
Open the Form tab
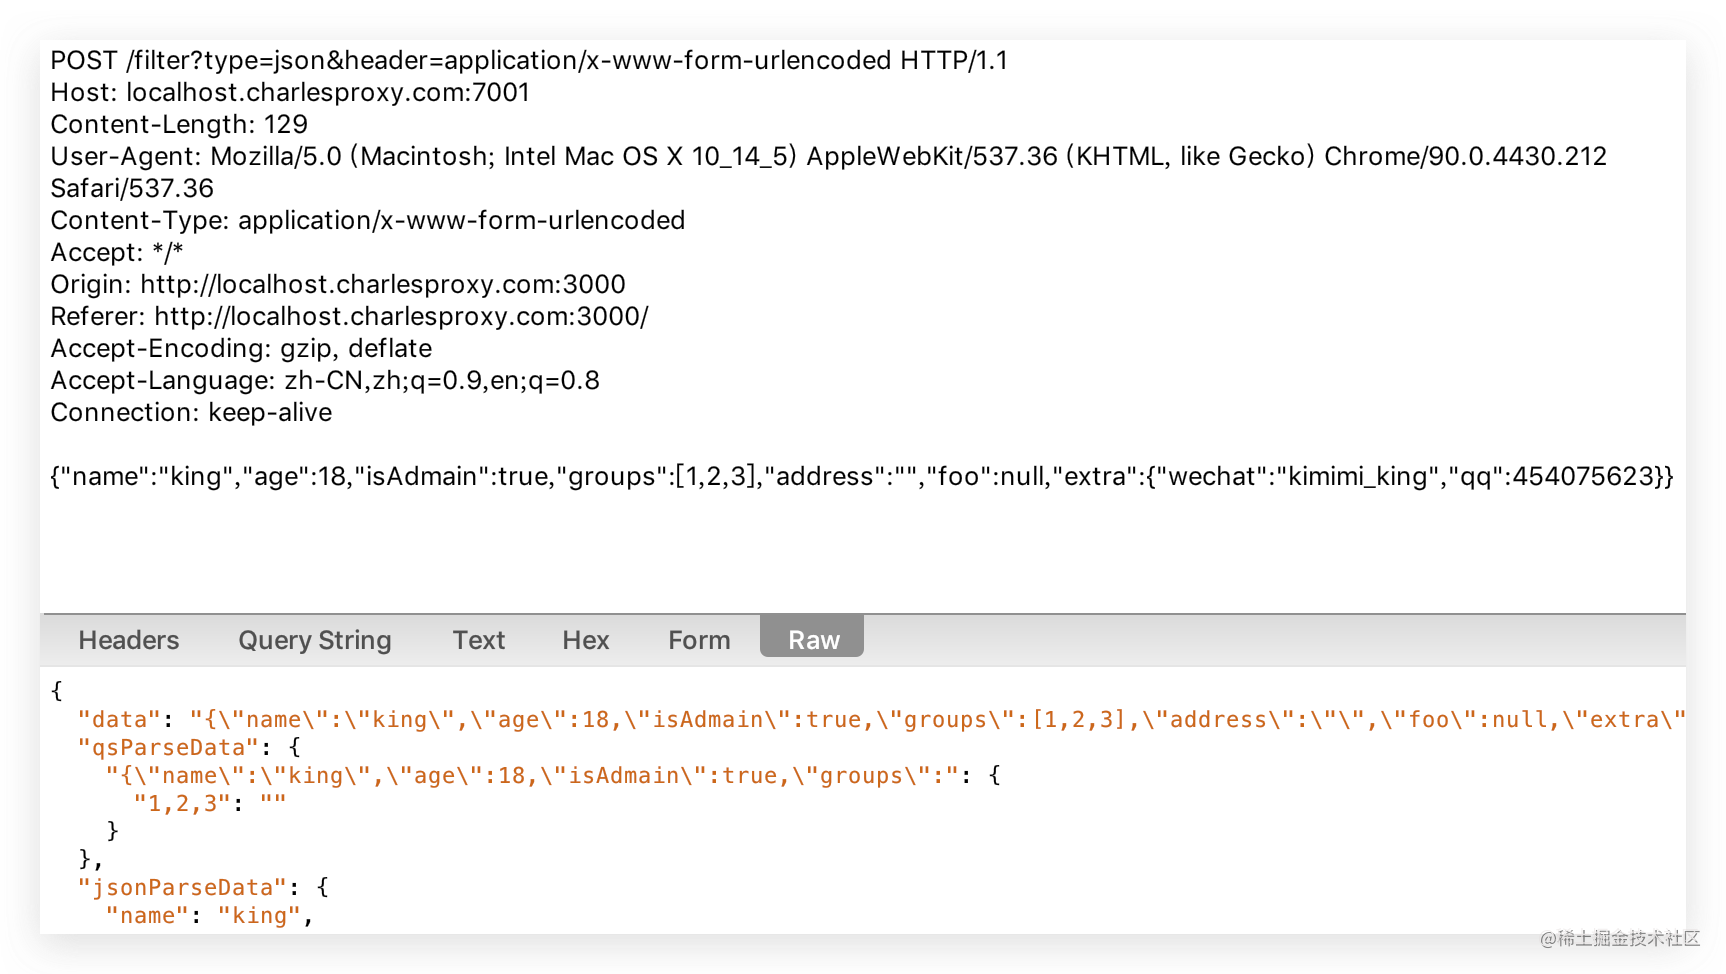699,640
